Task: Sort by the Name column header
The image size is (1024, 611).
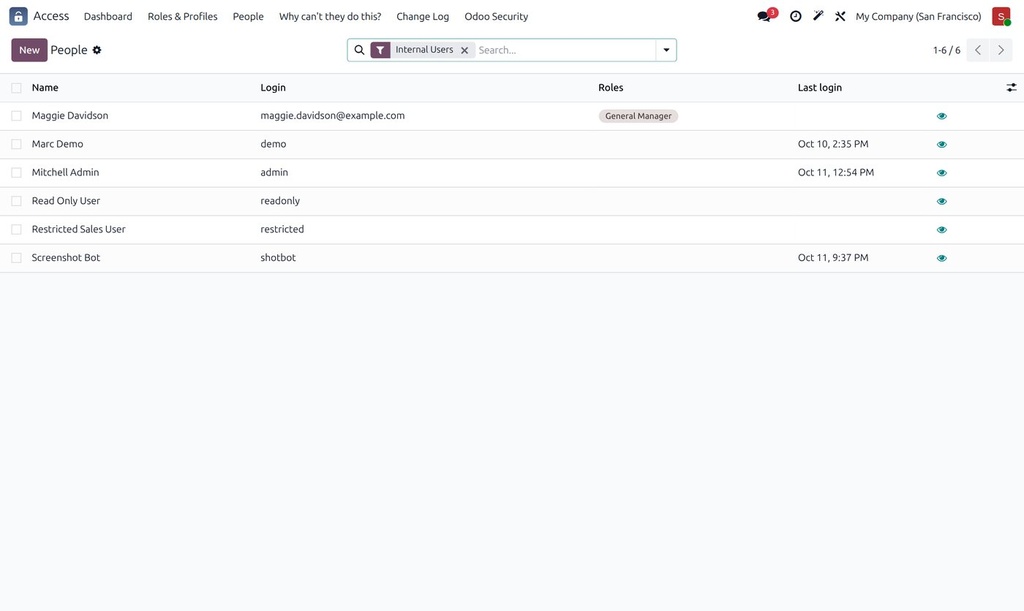Action: click(45, 87)
